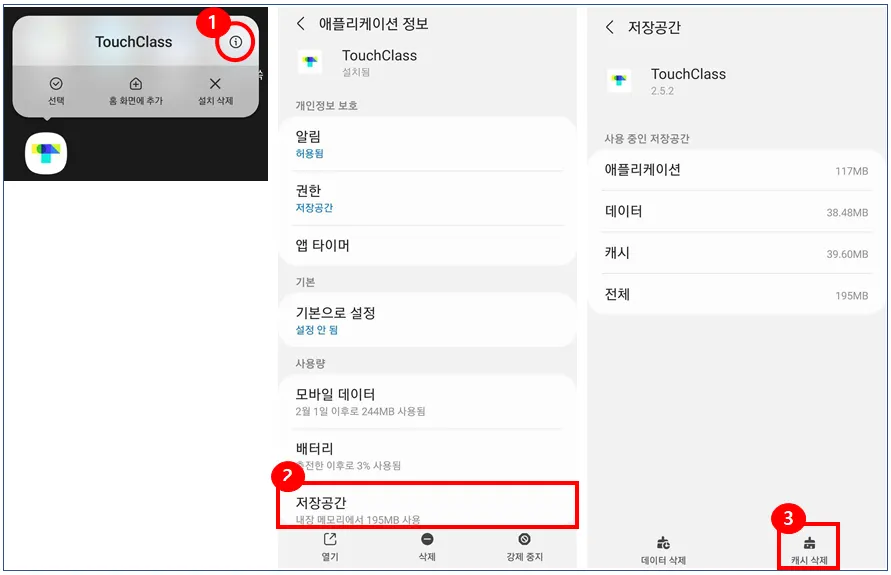Tap the 선택 checkmark icon

56,84
